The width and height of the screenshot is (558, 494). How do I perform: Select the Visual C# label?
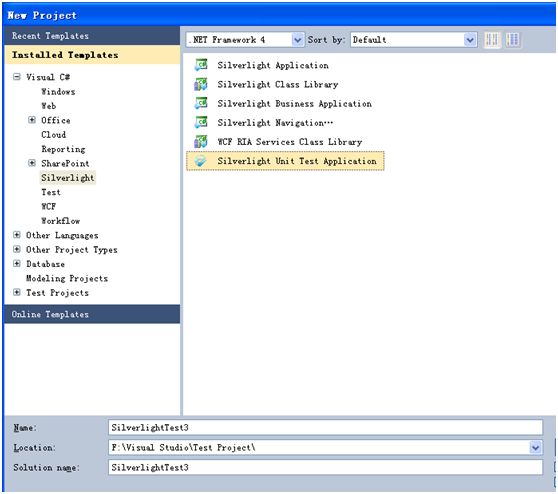tap(48, 77)
